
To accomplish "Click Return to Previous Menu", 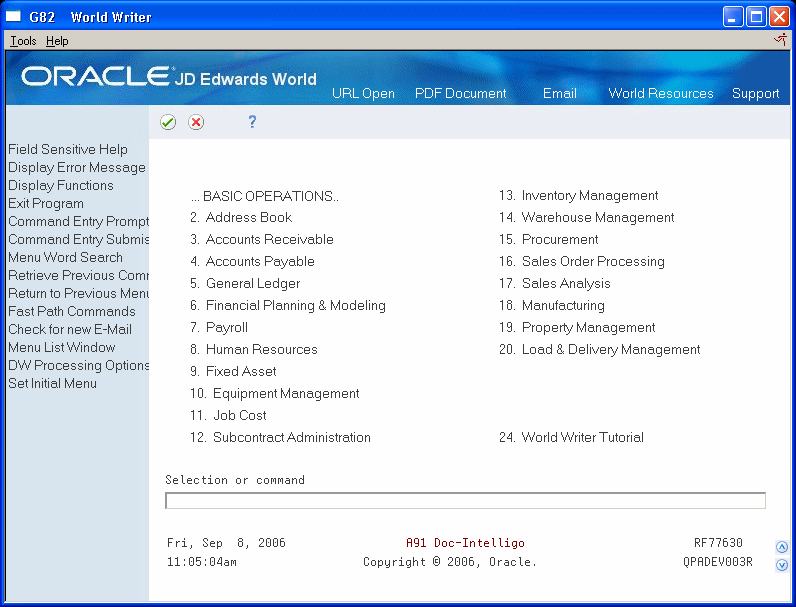I will pos(78,293).
